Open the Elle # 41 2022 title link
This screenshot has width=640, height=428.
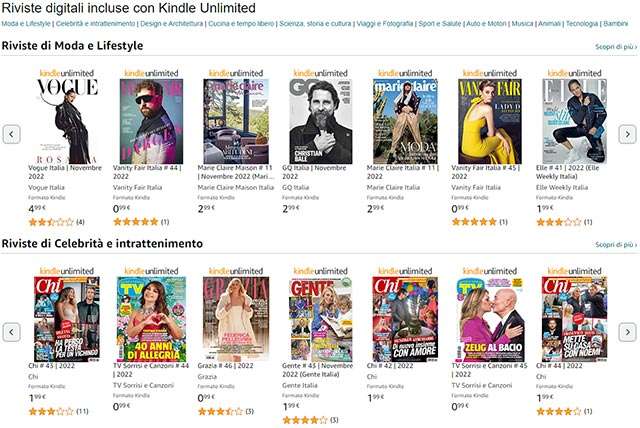tap(567, 172)
